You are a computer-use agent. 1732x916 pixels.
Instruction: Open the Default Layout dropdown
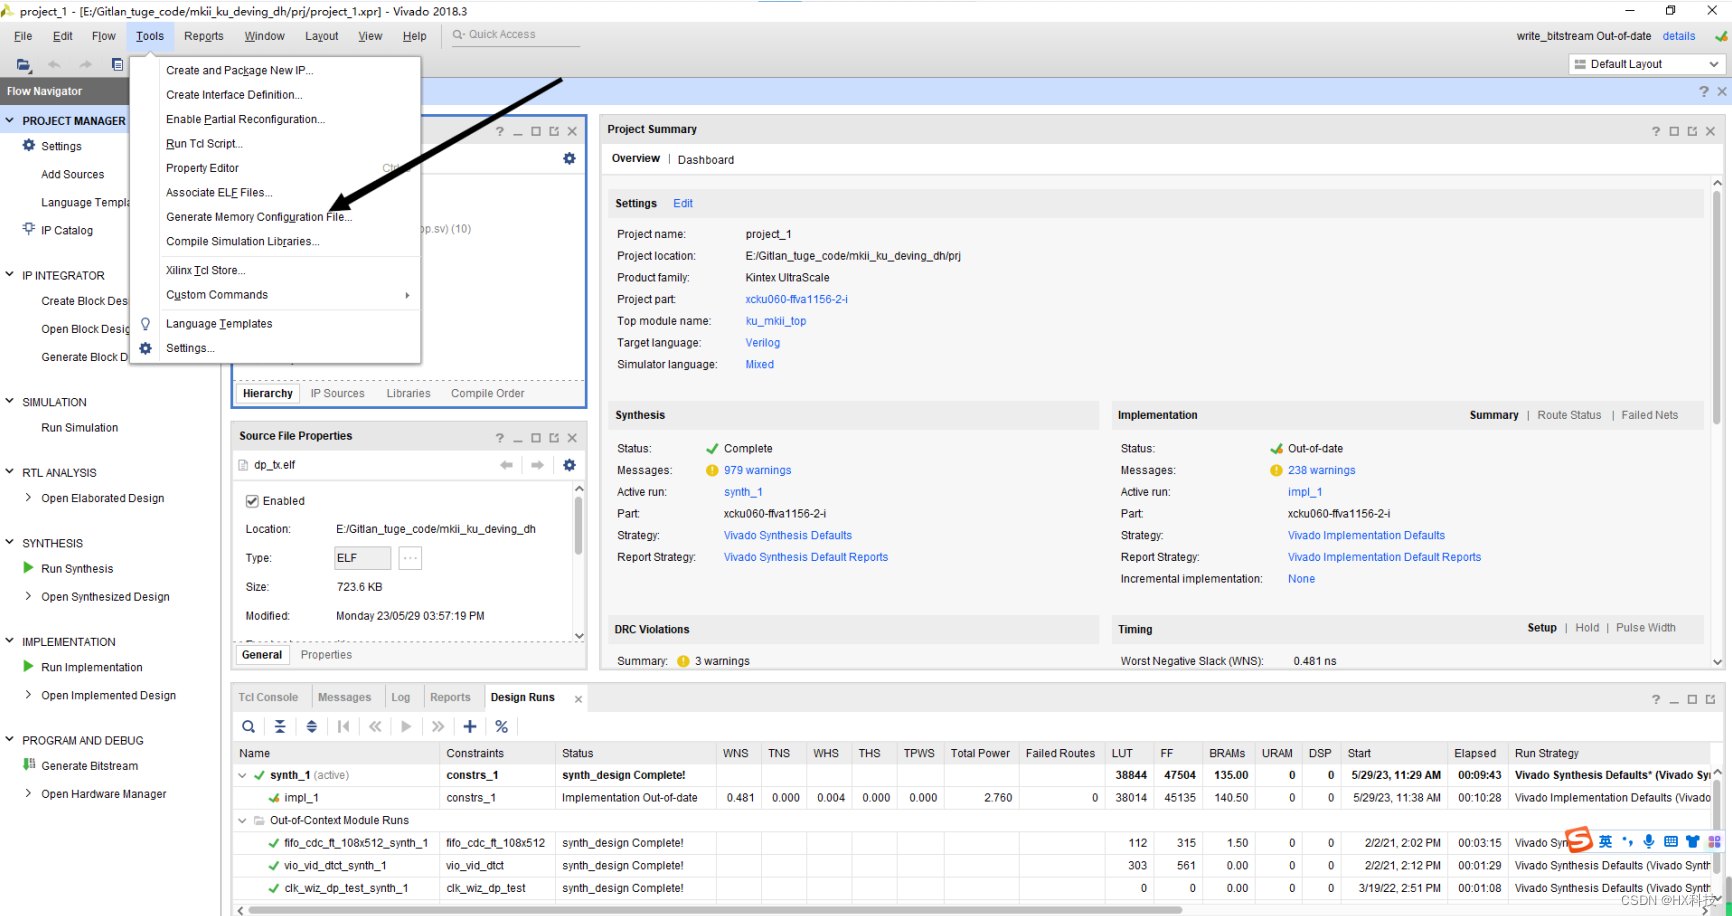click(1647, 64)
